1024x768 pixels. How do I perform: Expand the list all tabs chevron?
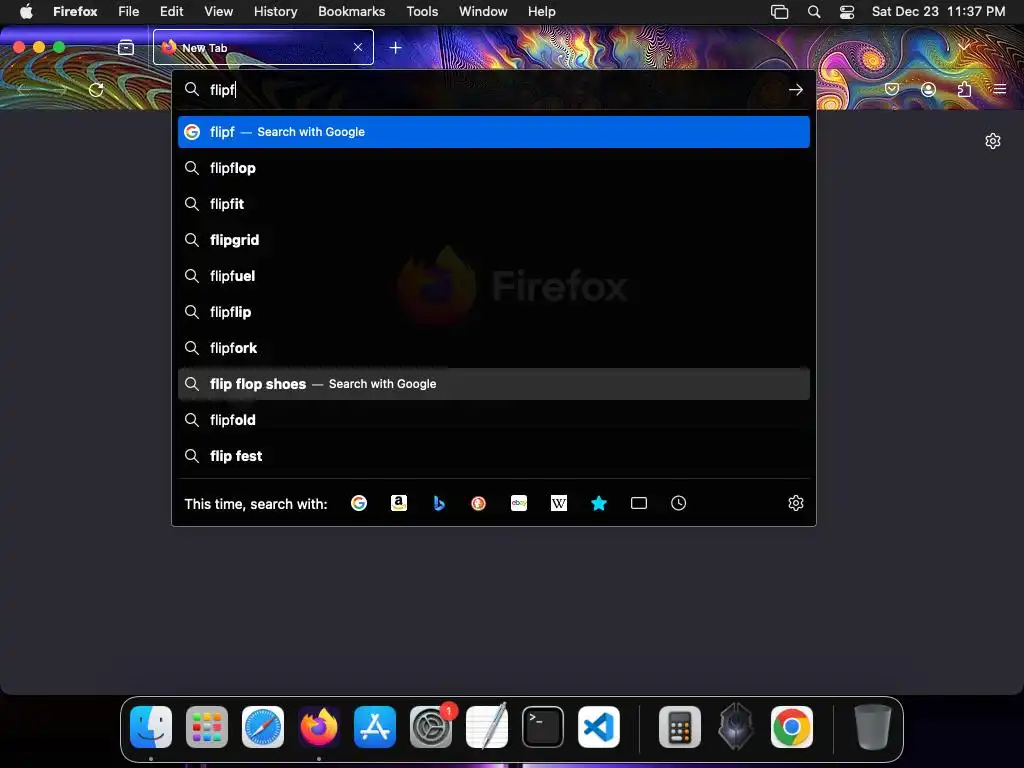click(x=963, y=48)
